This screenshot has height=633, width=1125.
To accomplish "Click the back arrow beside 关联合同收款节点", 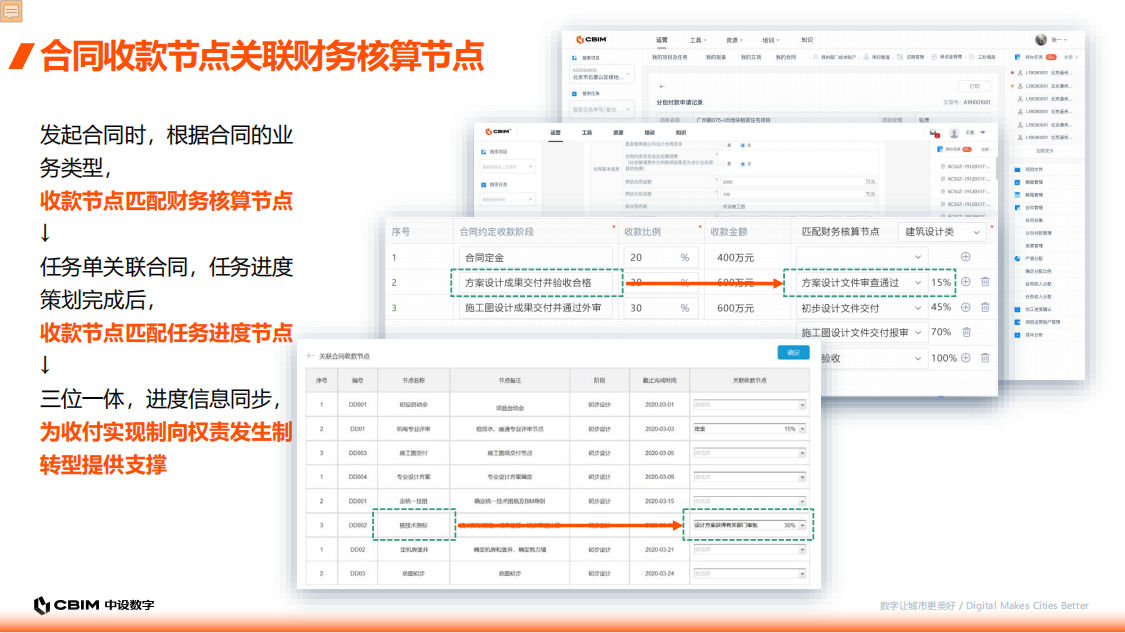I will click(310, 356).
